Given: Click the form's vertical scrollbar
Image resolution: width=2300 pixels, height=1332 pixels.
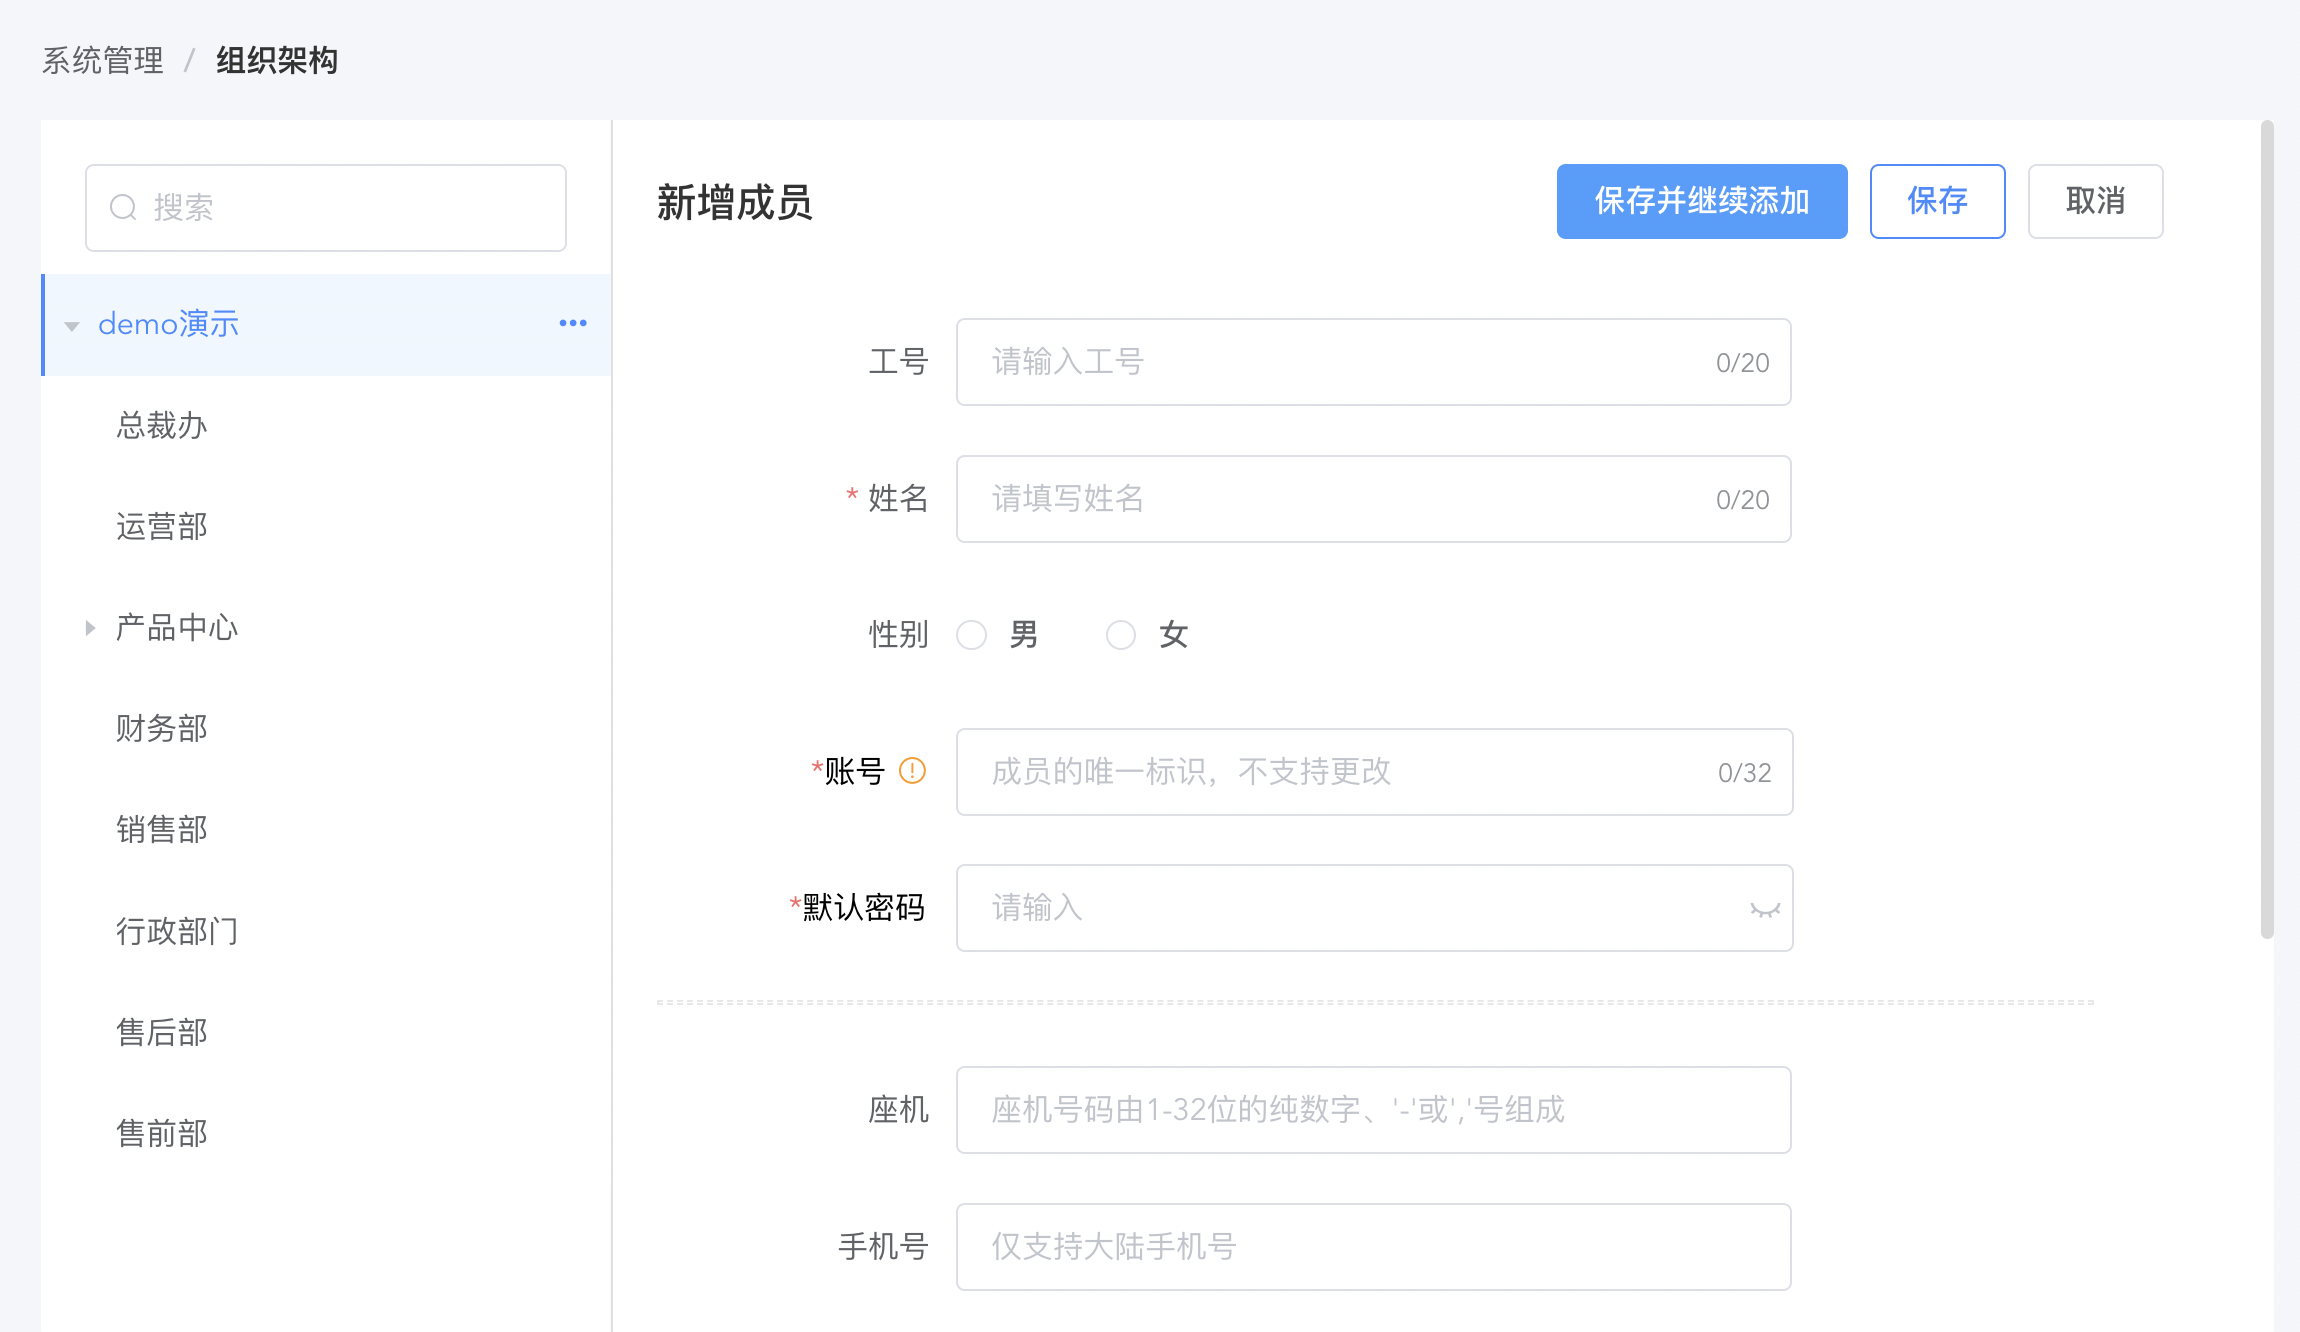Looking at the screenshot, I should [x=2267, y=530].
